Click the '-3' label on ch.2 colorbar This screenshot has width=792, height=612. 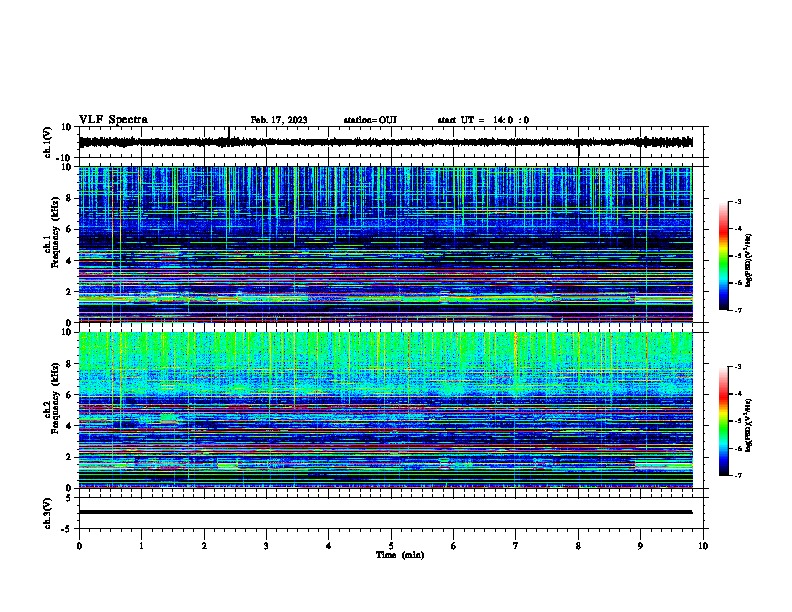coord(737,367)
